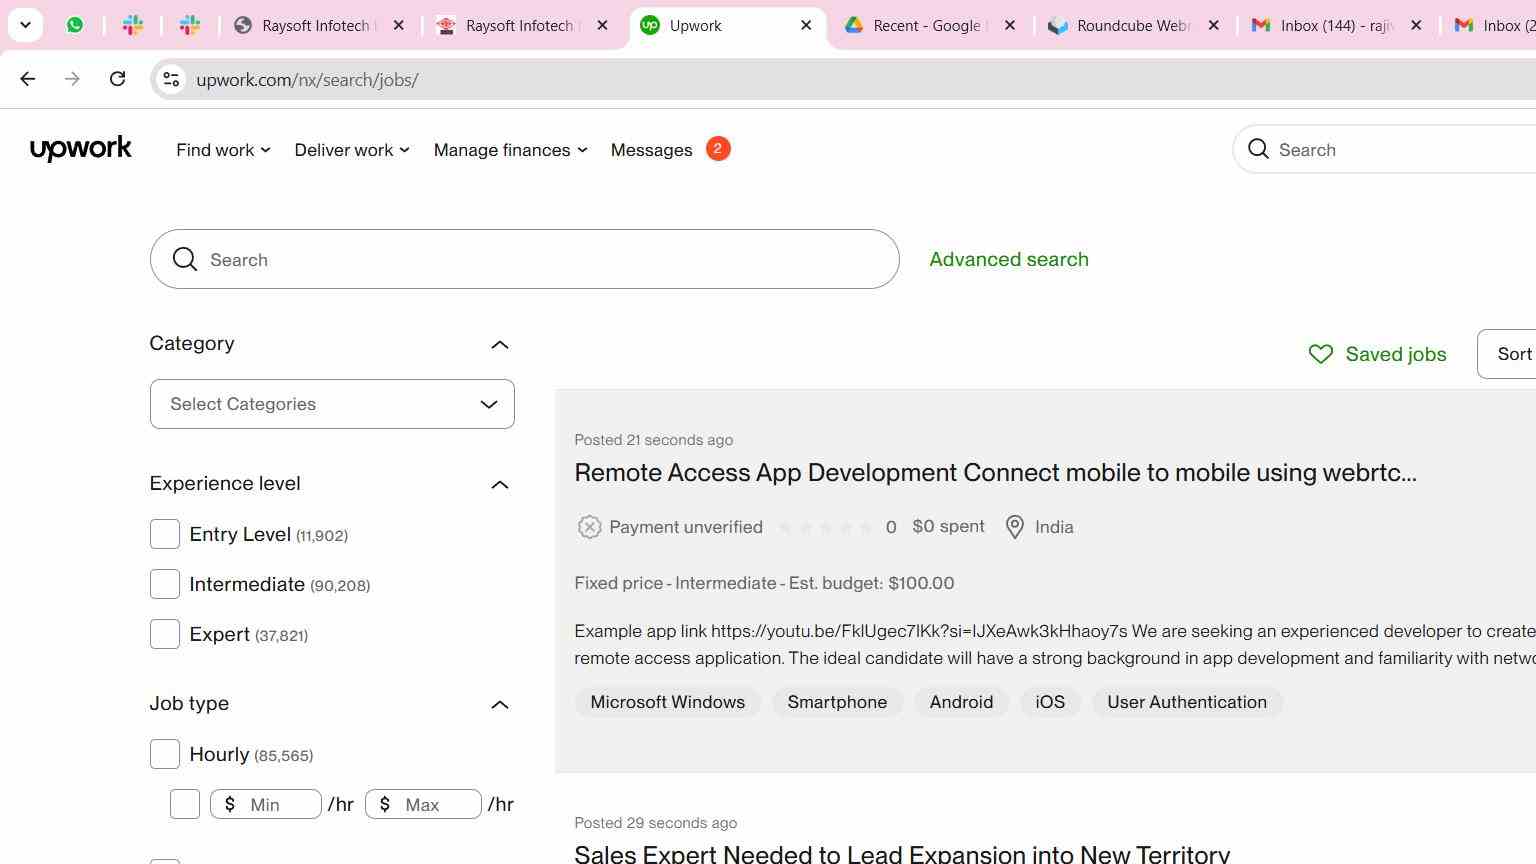Click the Min hourly rate field
Screen dimensions: 1536x864
click(x=266, y=804)
